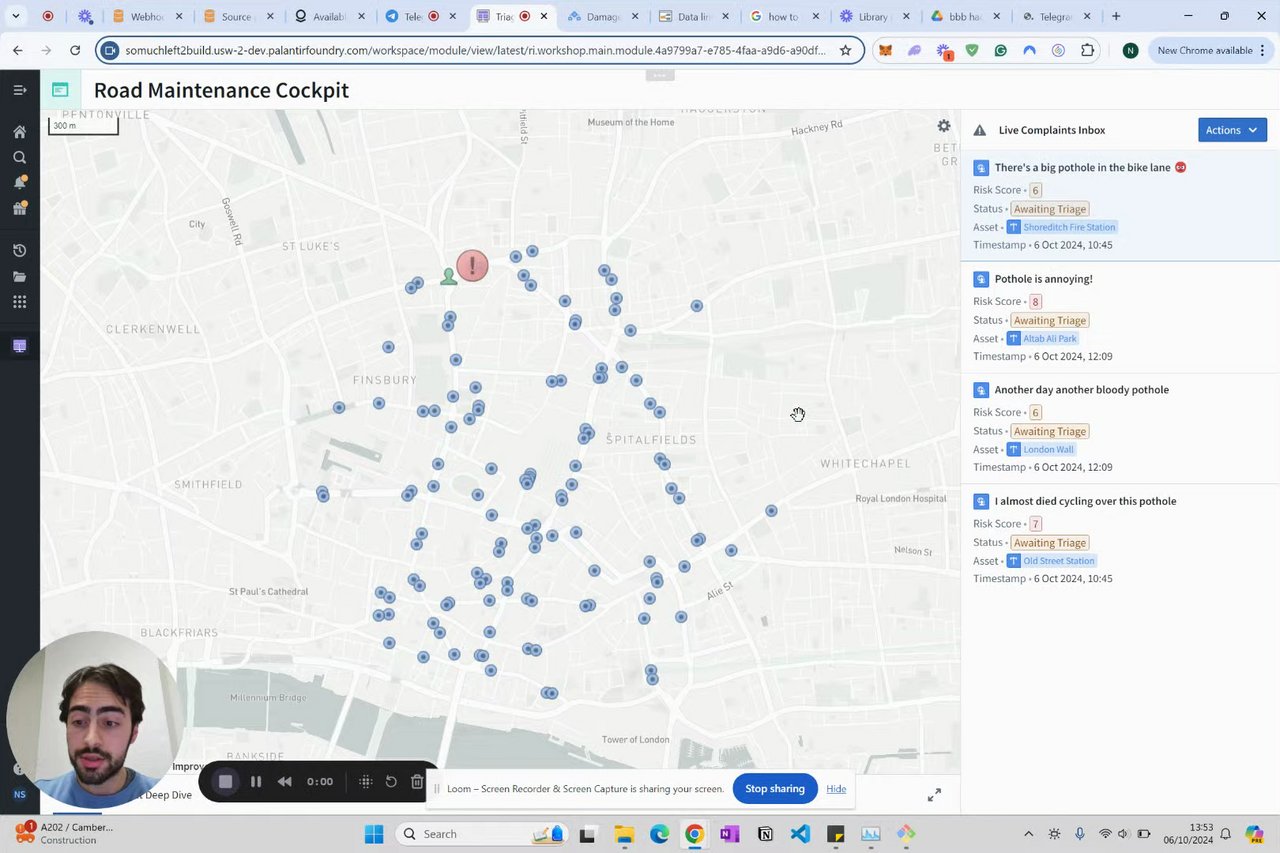
Task: Open Visual Studio Code from taskbar
Action: [x=800, y=834]
